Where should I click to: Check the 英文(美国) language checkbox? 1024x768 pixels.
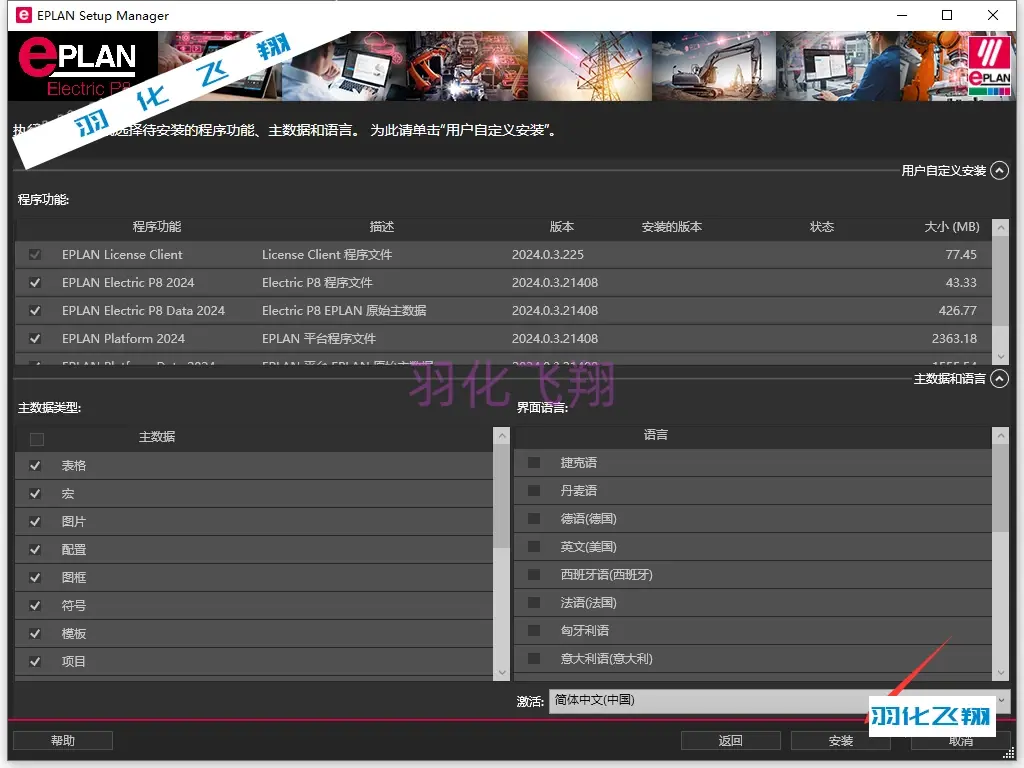point(534,547)
